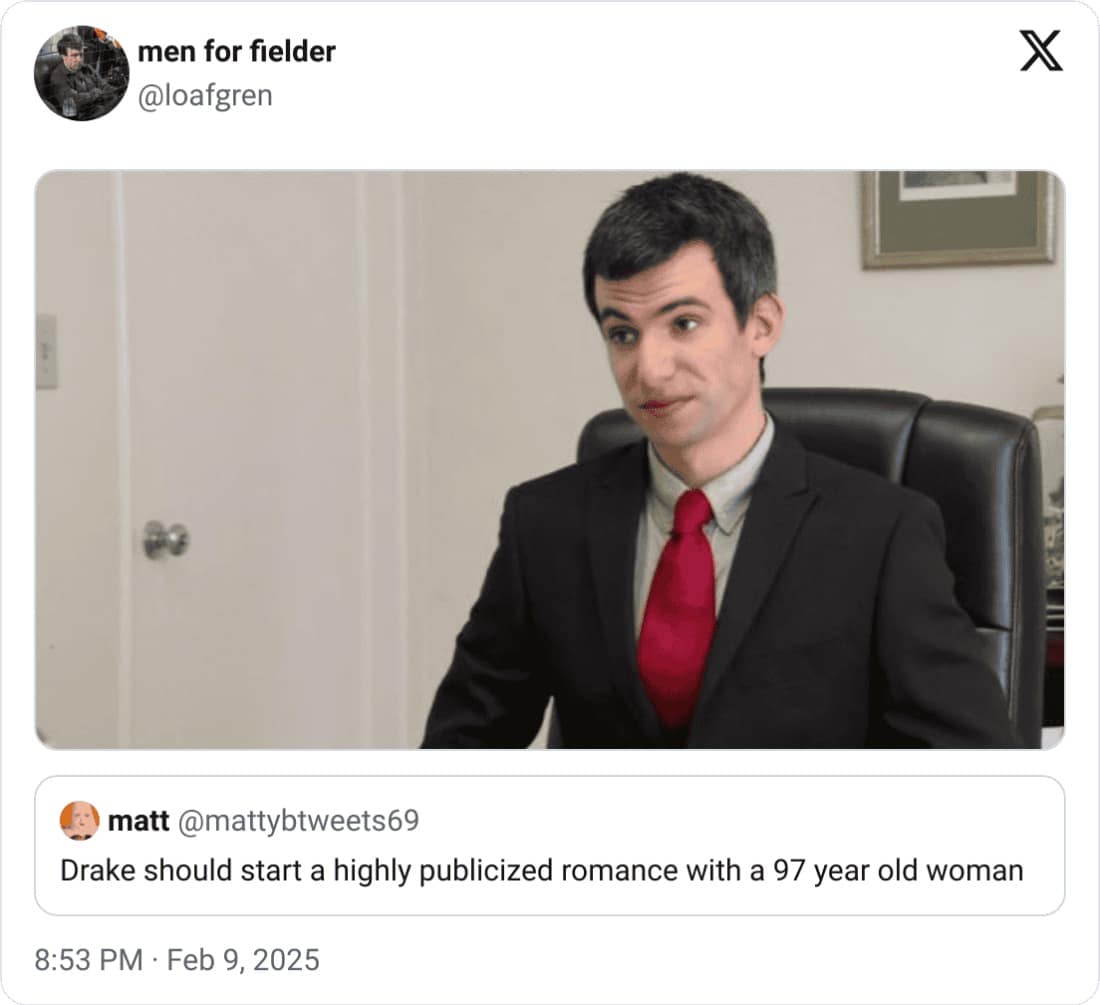The height and width of the screenshot is (1005, 1100).
Task: Open the 'men for fielder' display name
Action: [236, 51]
